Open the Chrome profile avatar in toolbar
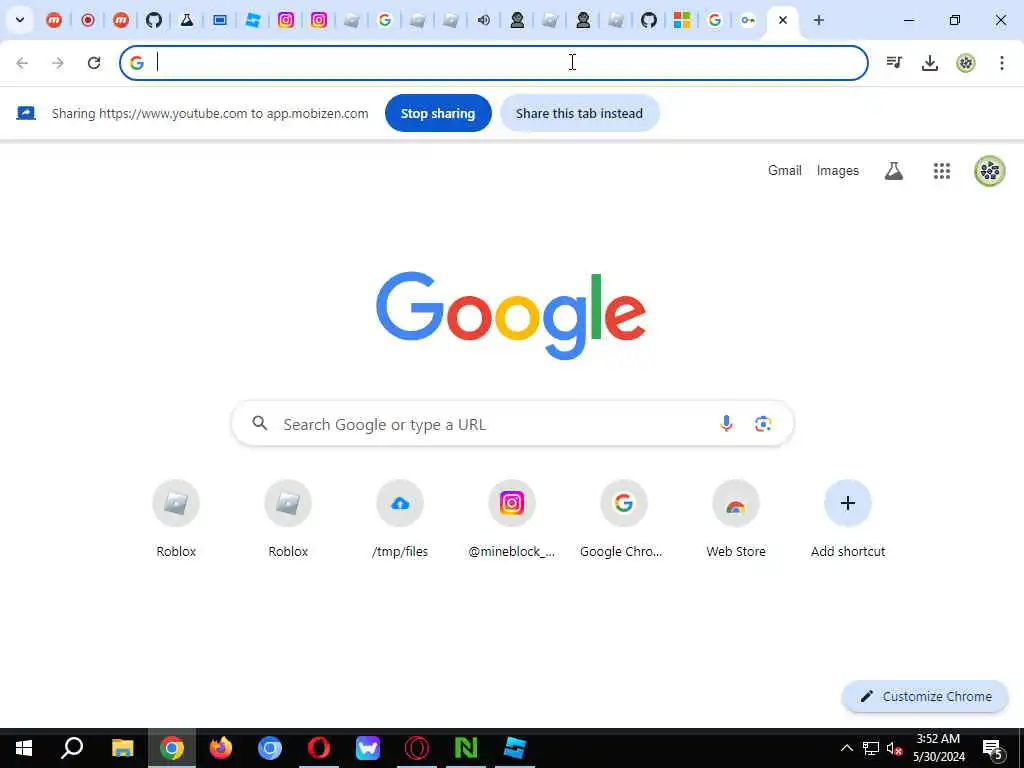 (x=966, y=63)
